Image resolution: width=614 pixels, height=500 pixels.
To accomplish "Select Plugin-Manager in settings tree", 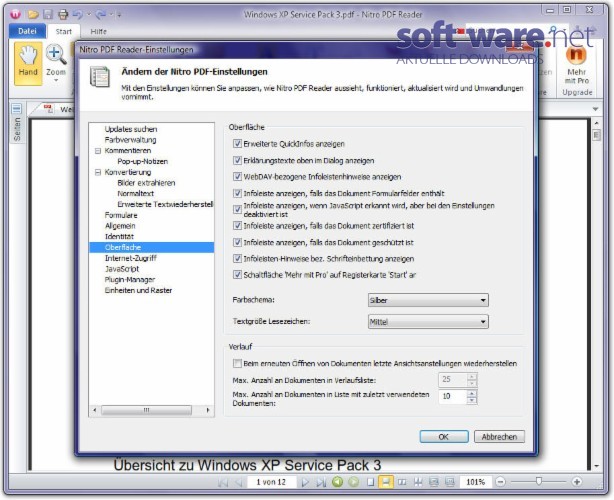I will (130, 280).
